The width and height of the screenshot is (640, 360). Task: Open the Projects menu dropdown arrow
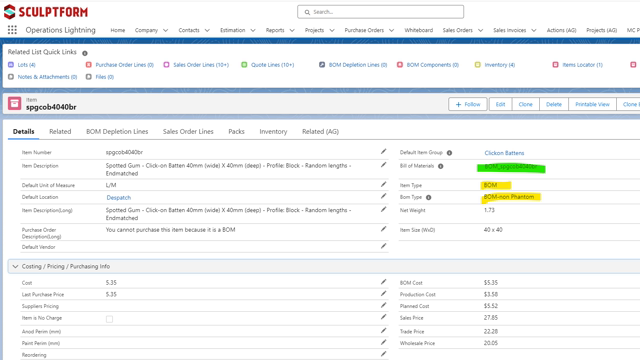click(x=332, y=30)
